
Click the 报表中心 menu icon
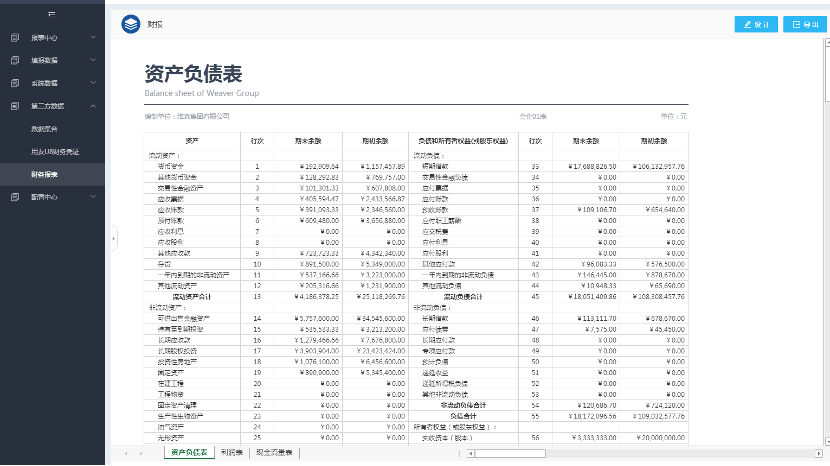pyautogui.click(x=15, y=38)
